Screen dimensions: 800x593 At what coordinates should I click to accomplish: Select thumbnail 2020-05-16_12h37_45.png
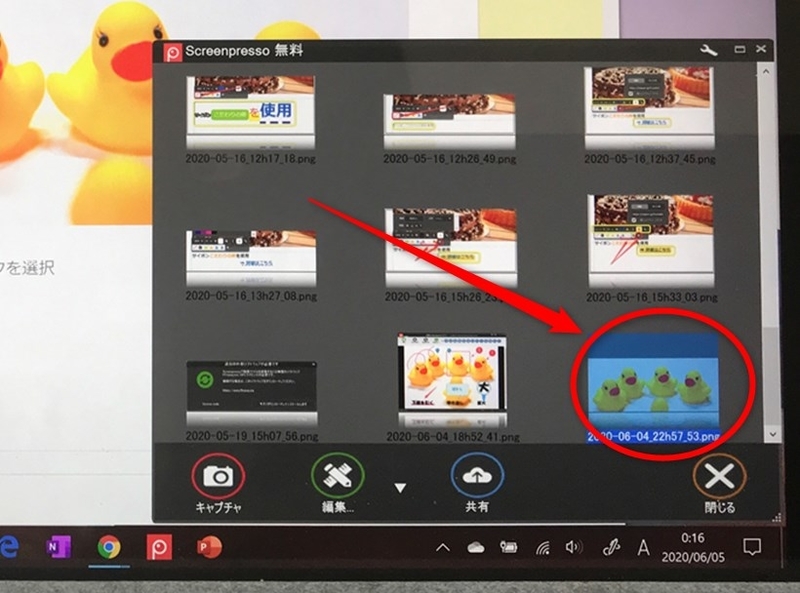(649, 107)
